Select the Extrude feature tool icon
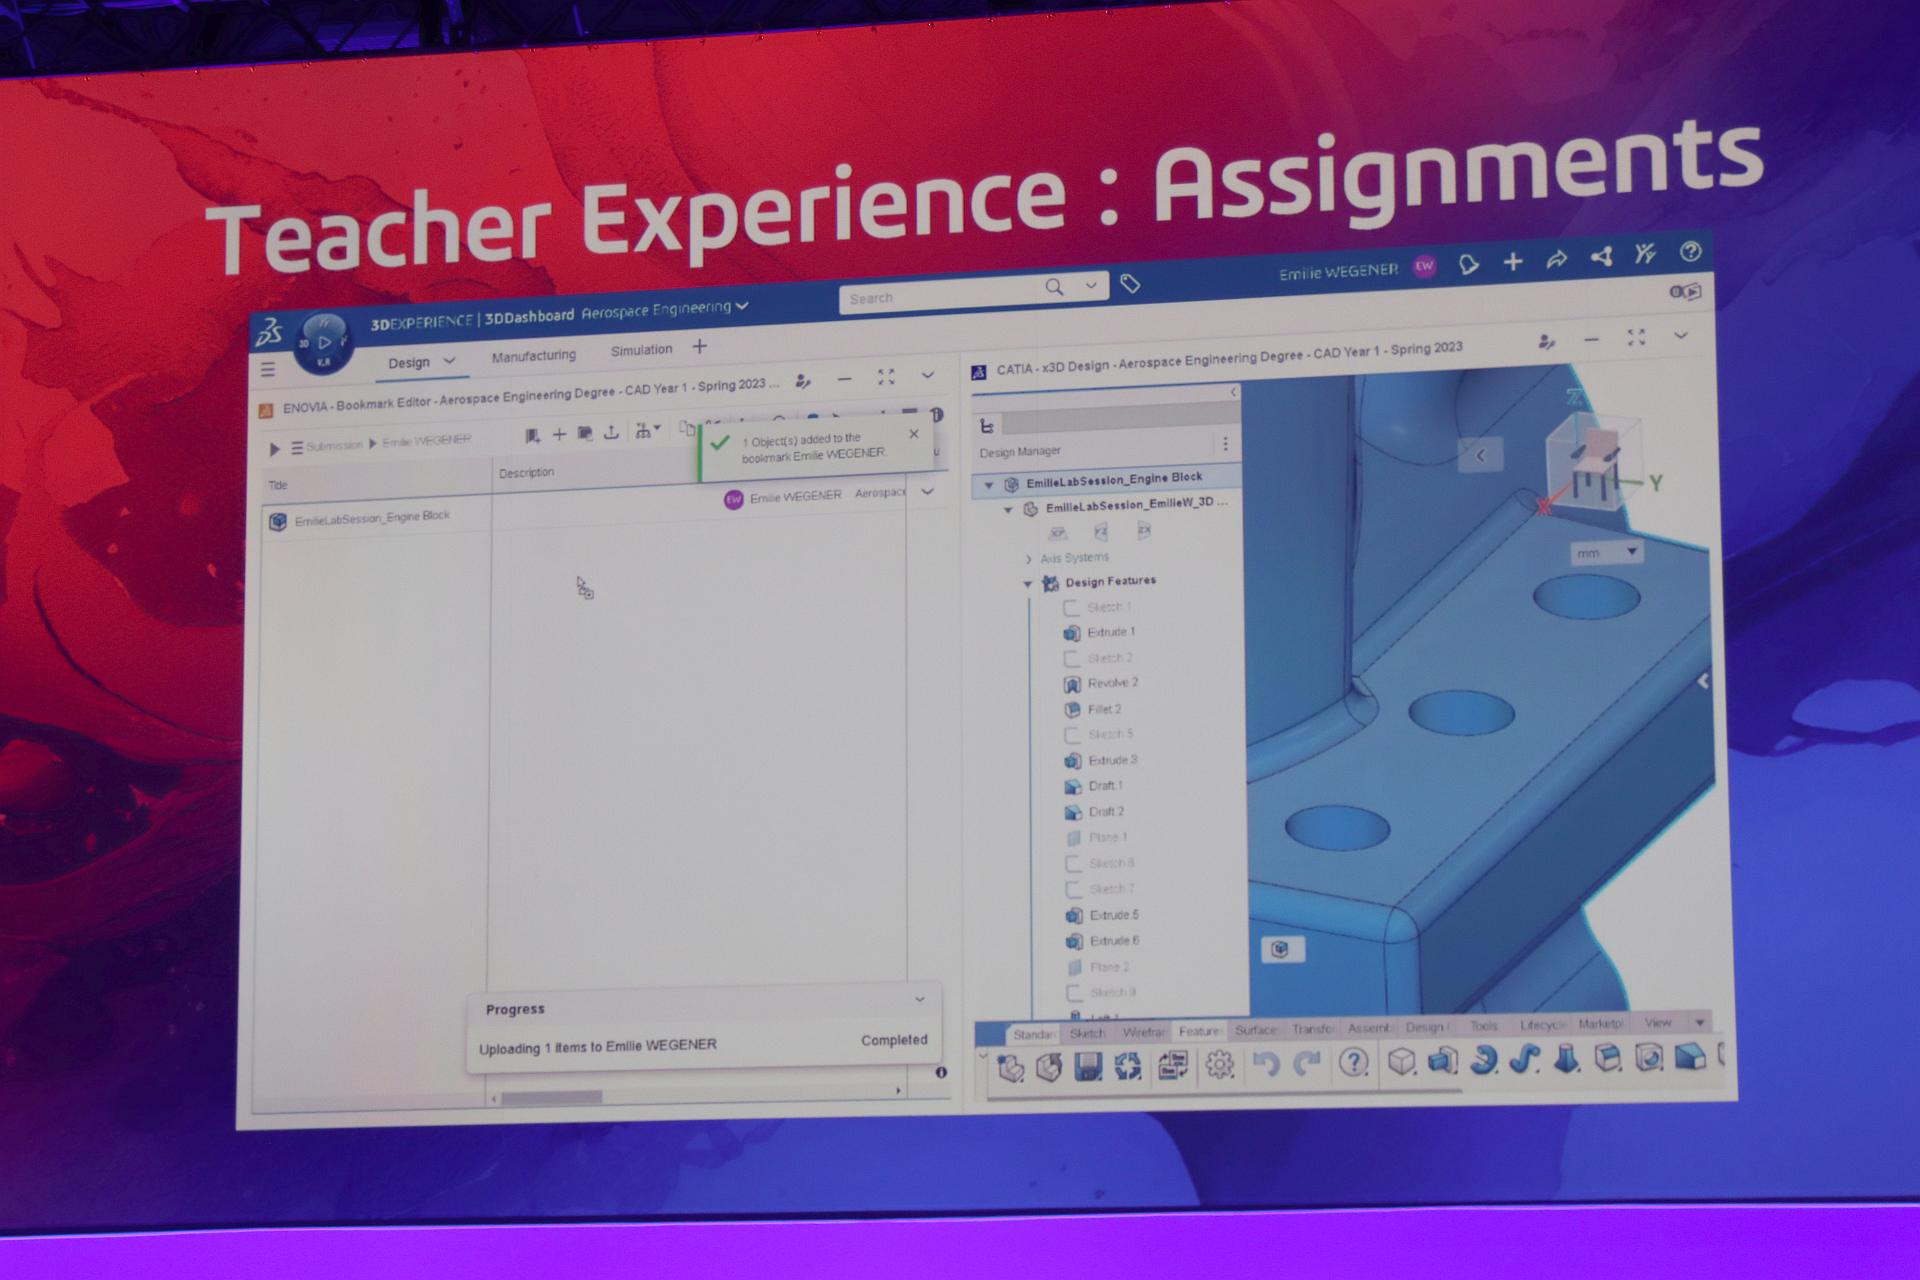 (x=1442, y=1060)
